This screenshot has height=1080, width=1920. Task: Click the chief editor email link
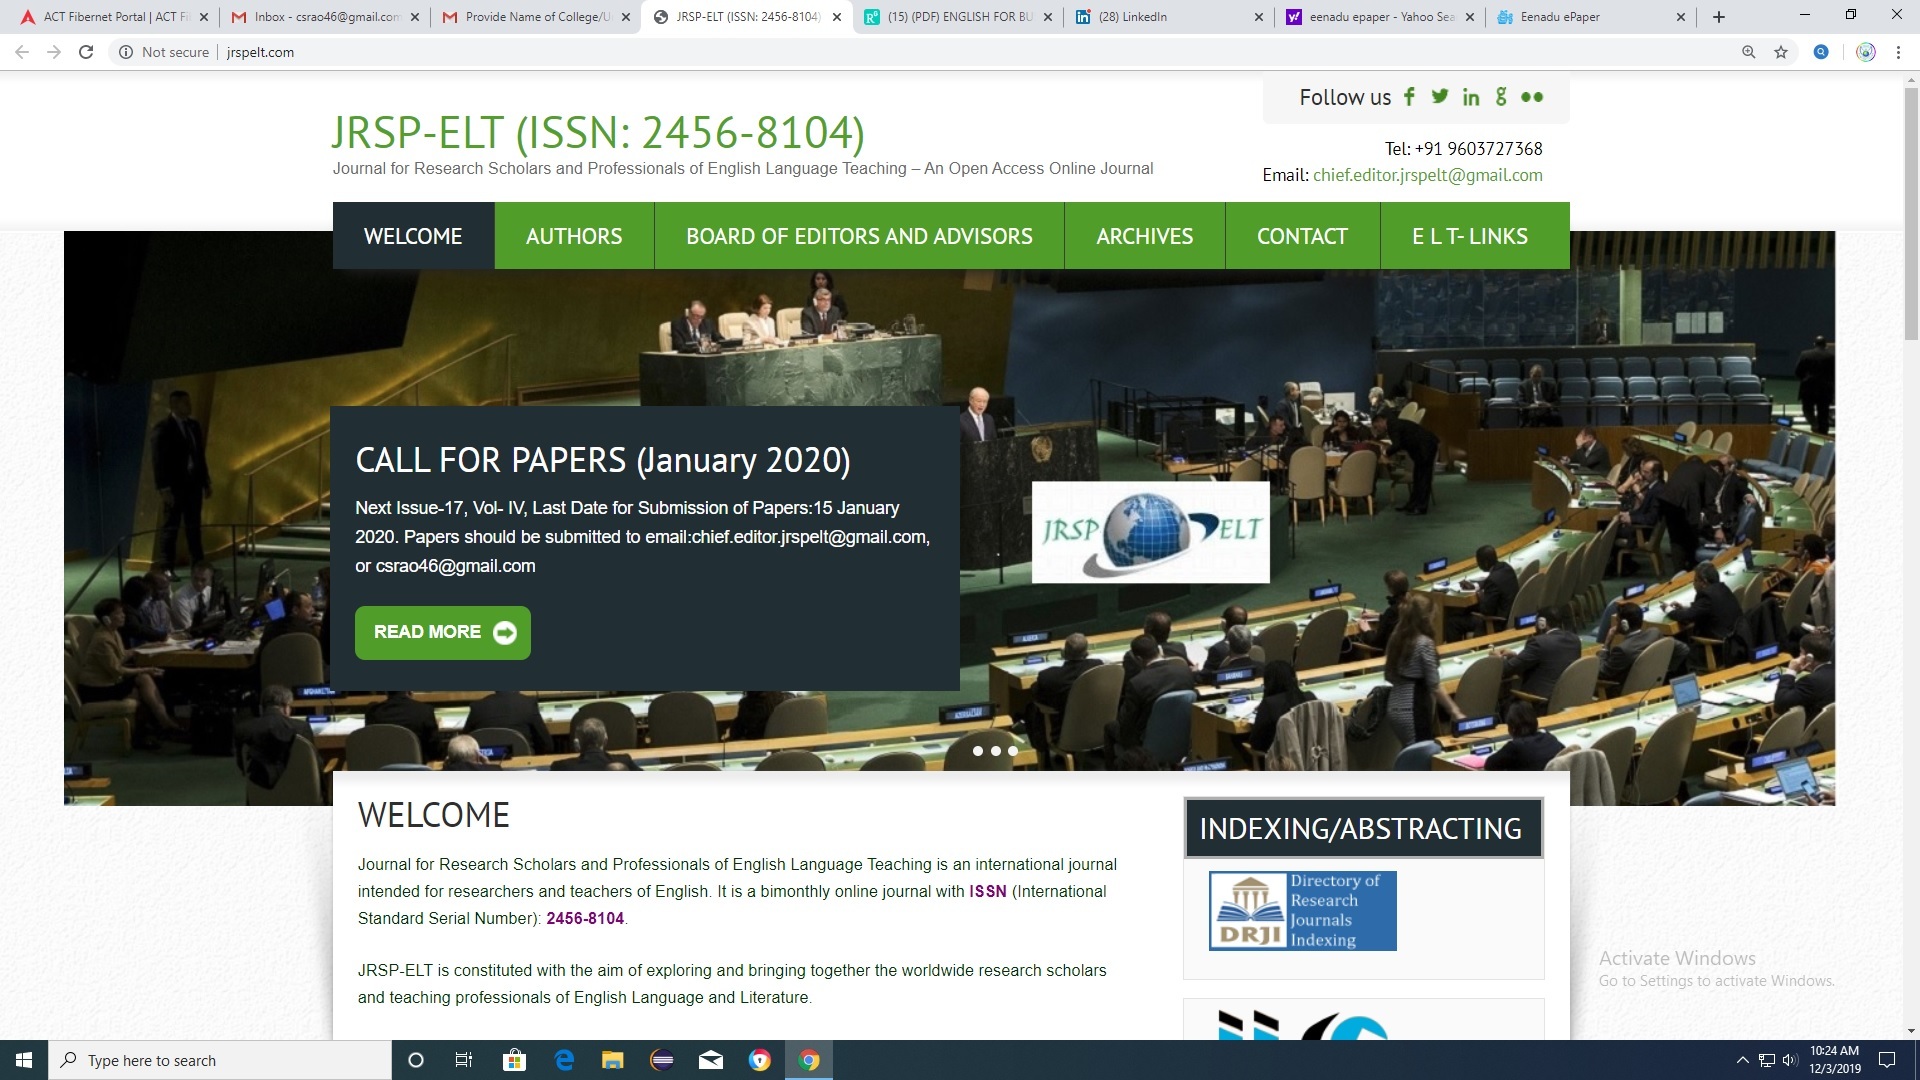(x=1427, y=175)
